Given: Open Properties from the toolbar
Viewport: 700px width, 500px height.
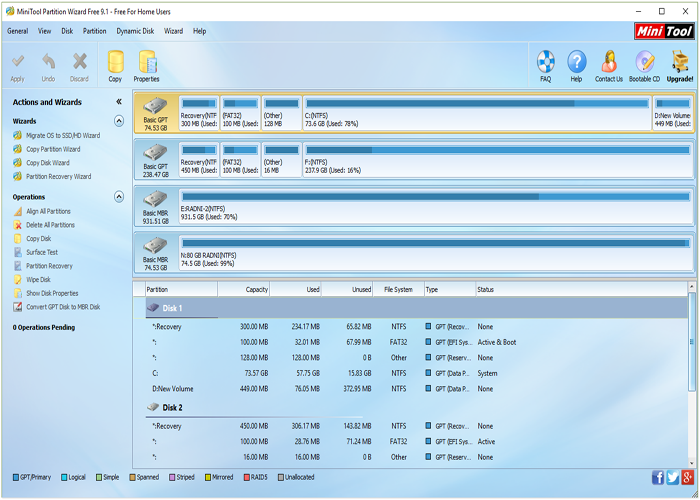Looking at the screenshot, I should tap(146, 67).
